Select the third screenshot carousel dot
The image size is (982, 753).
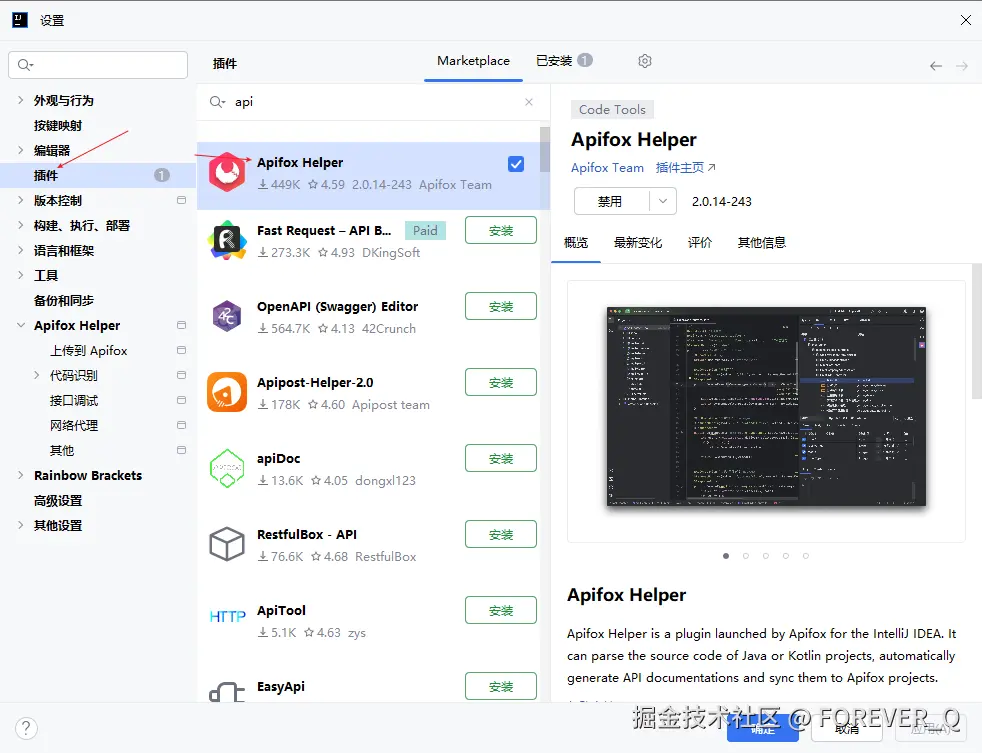pos(766,556)
